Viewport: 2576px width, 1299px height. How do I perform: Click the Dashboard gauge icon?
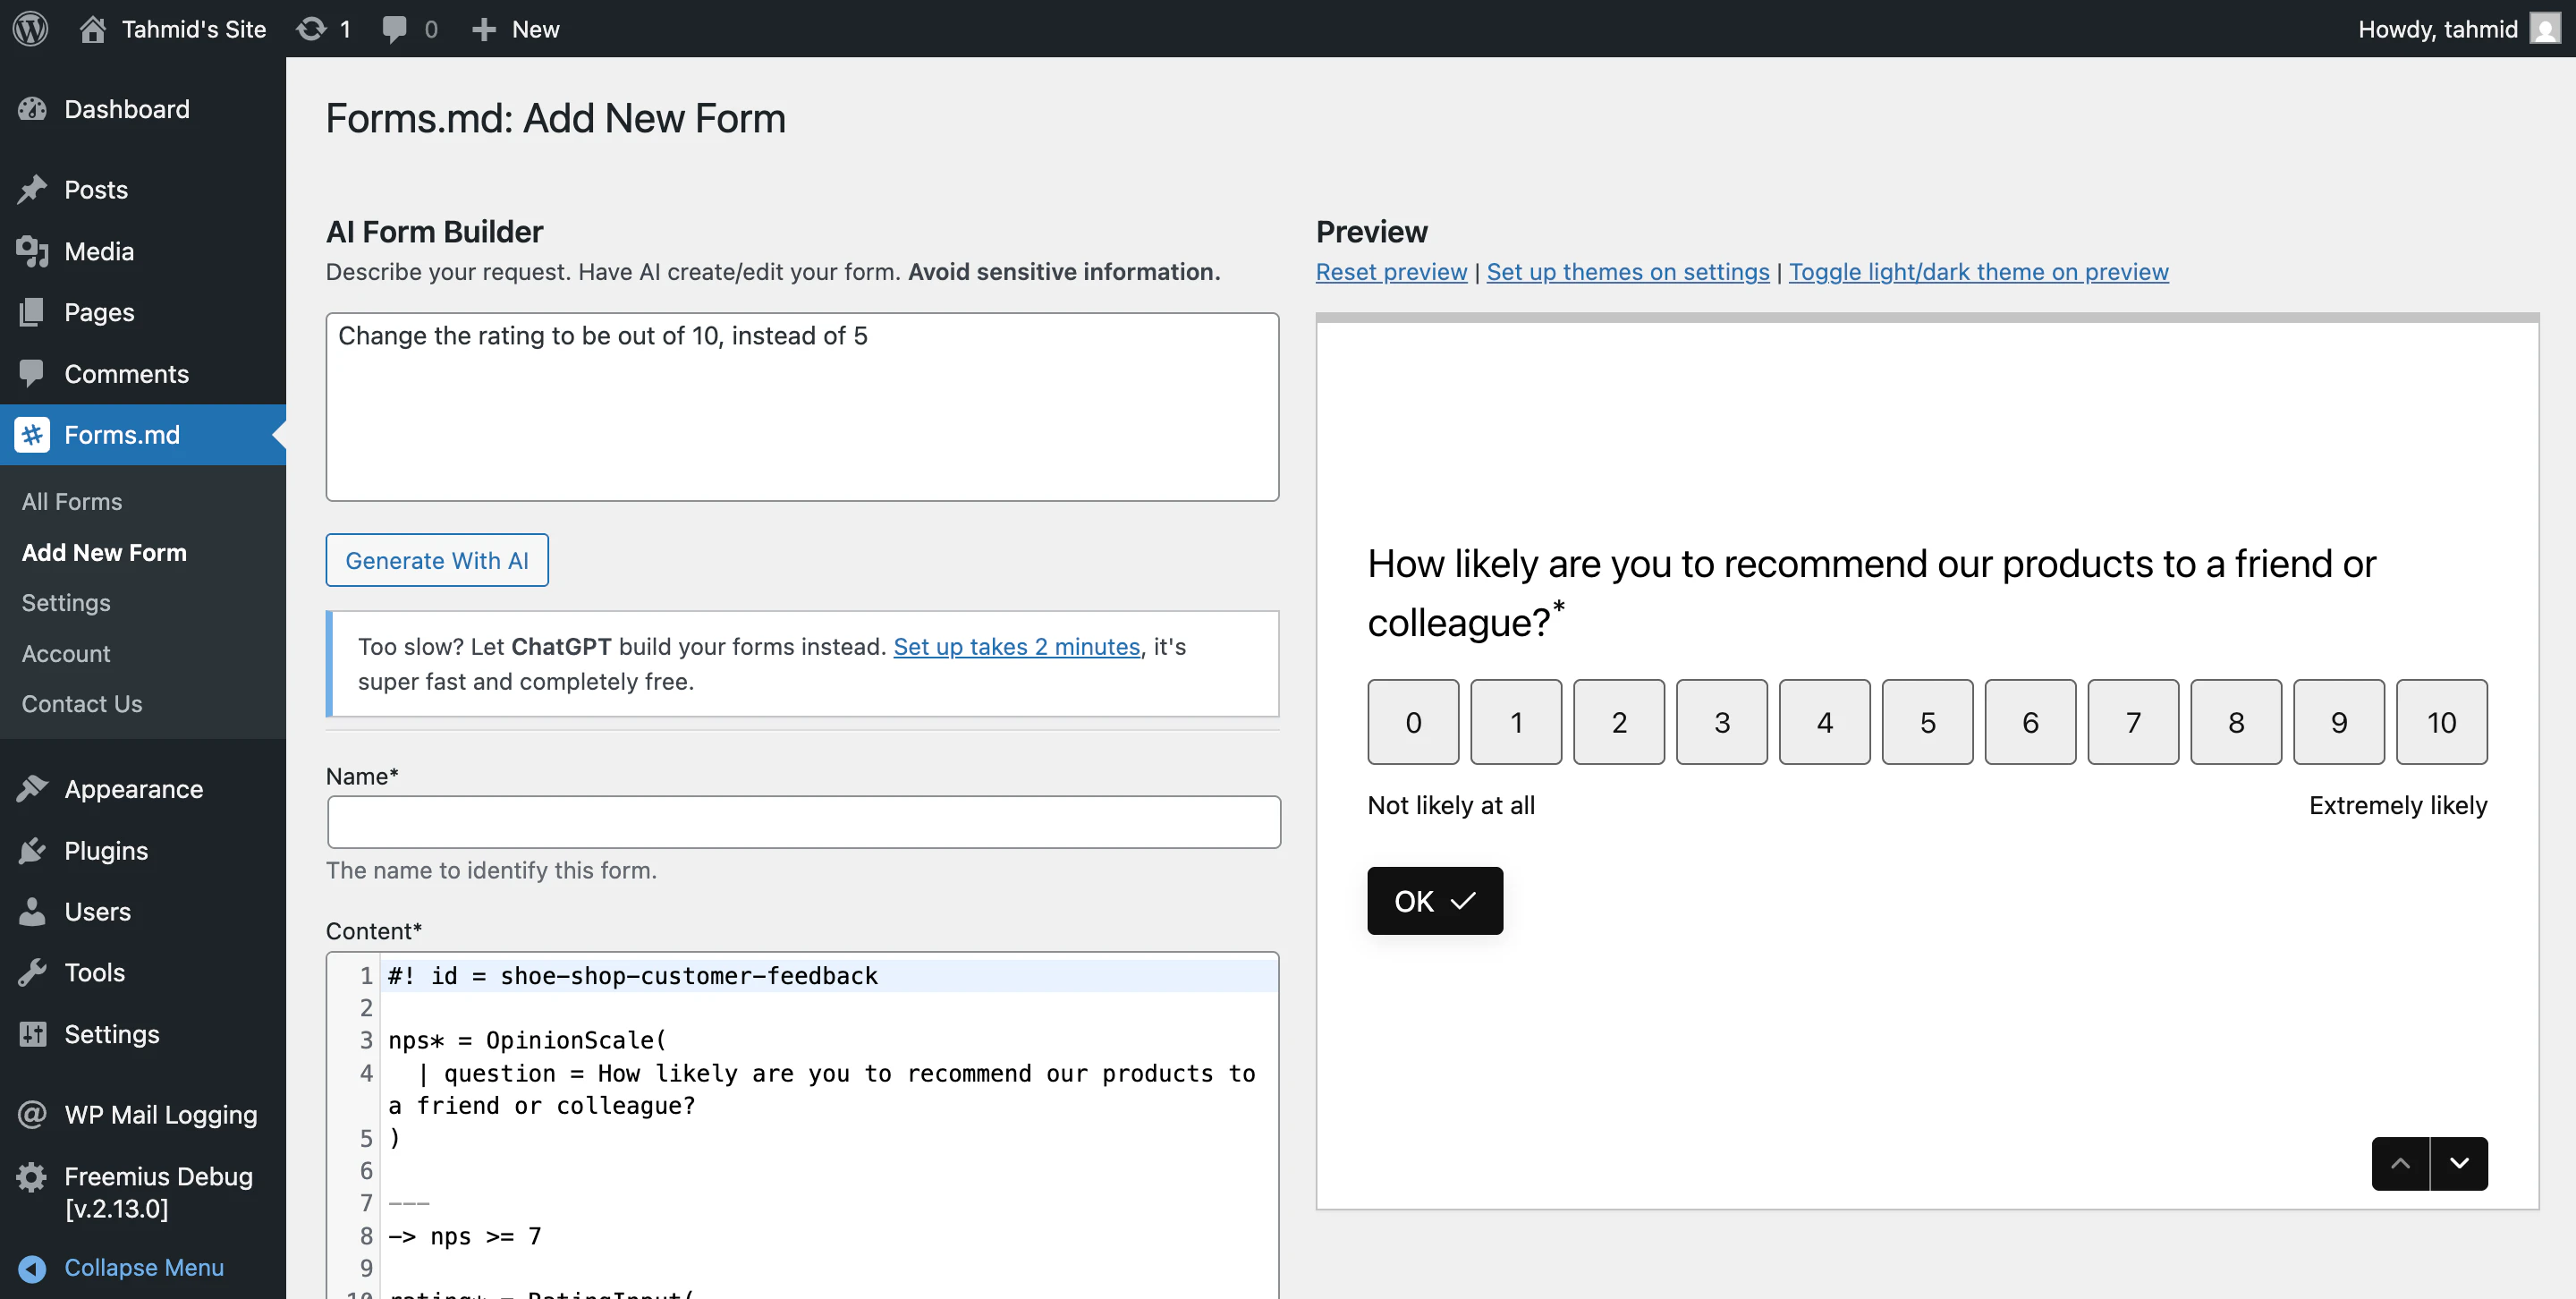pos(32,109)
